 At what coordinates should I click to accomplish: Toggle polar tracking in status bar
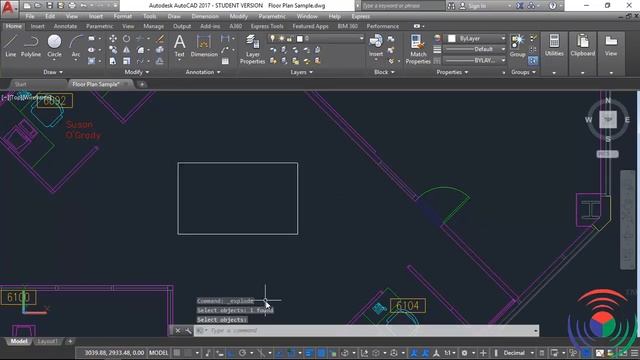point(242,353)
